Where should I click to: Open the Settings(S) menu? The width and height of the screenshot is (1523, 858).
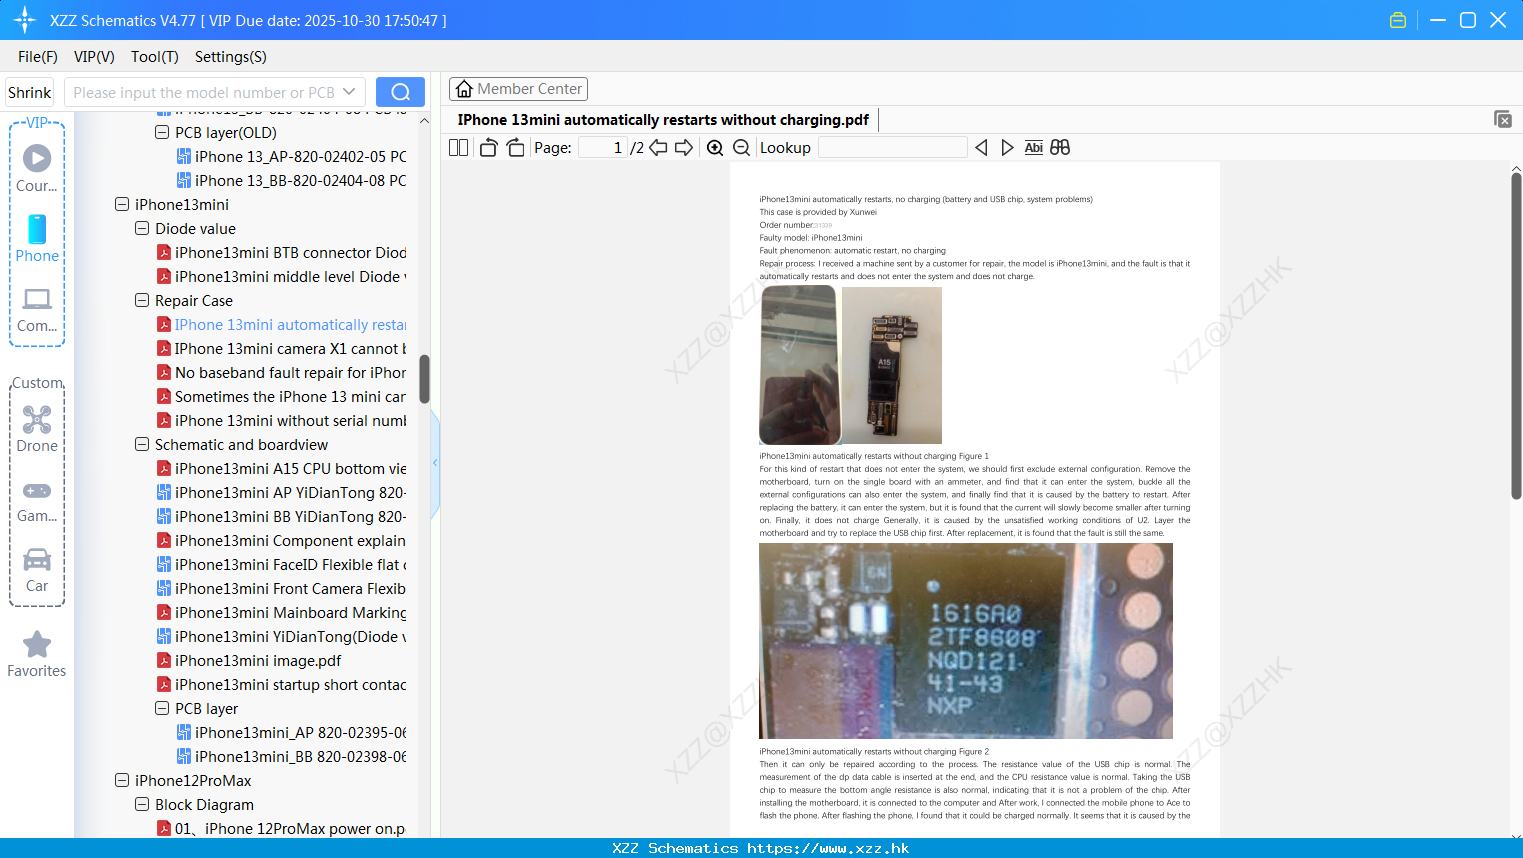(231, 57)
